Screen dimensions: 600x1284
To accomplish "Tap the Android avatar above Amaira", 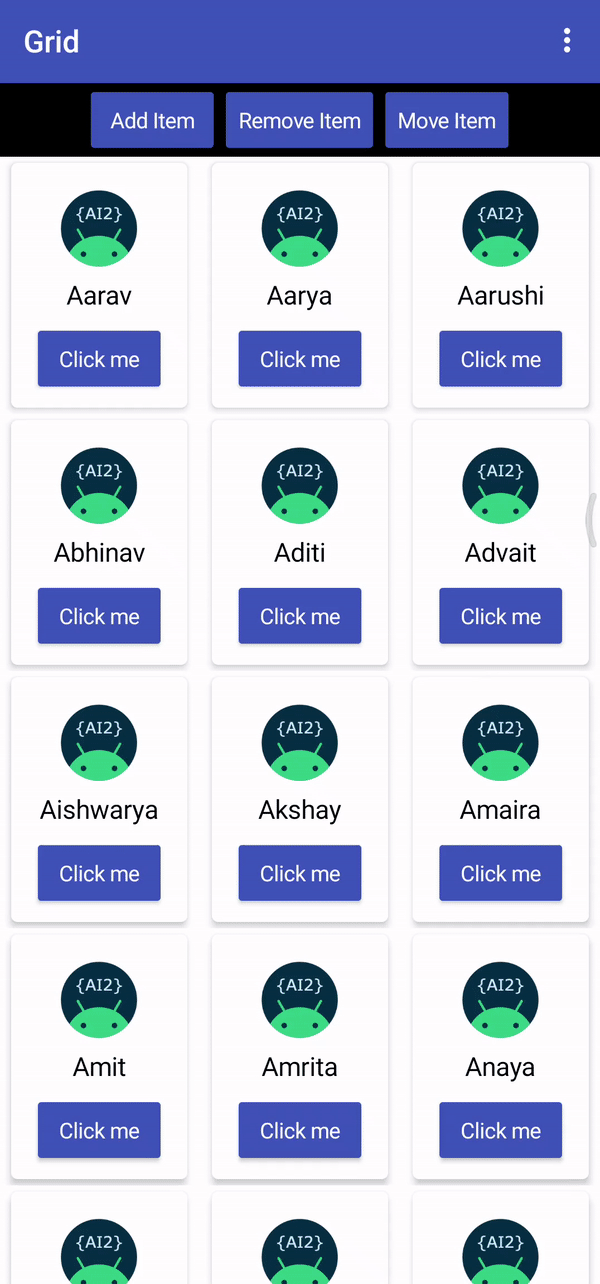I will click(500, 743).
